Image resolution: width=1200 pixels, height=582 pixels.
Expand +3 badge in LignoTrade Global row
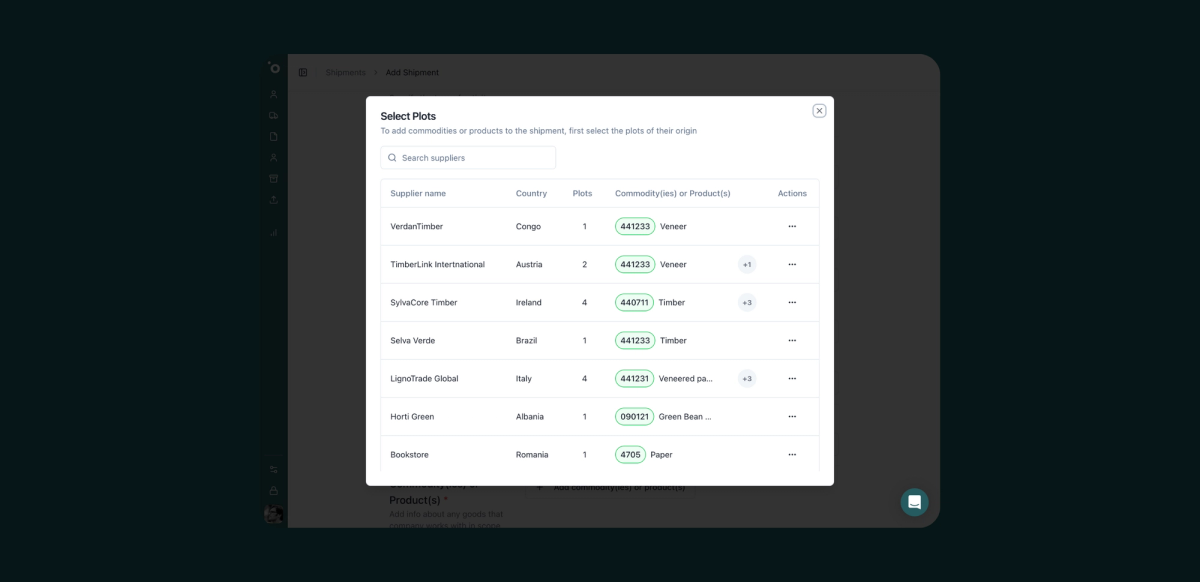click(747, 378)
